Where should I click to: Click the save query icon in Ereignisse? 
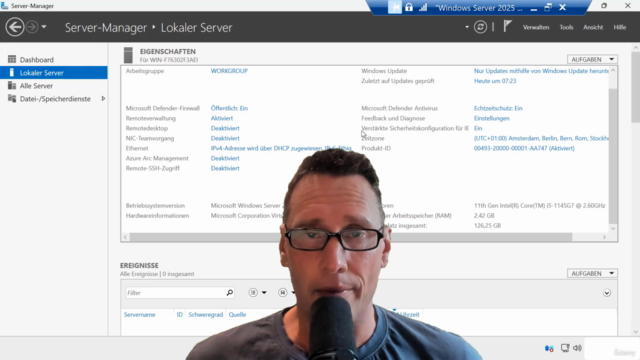click(282, 293)
